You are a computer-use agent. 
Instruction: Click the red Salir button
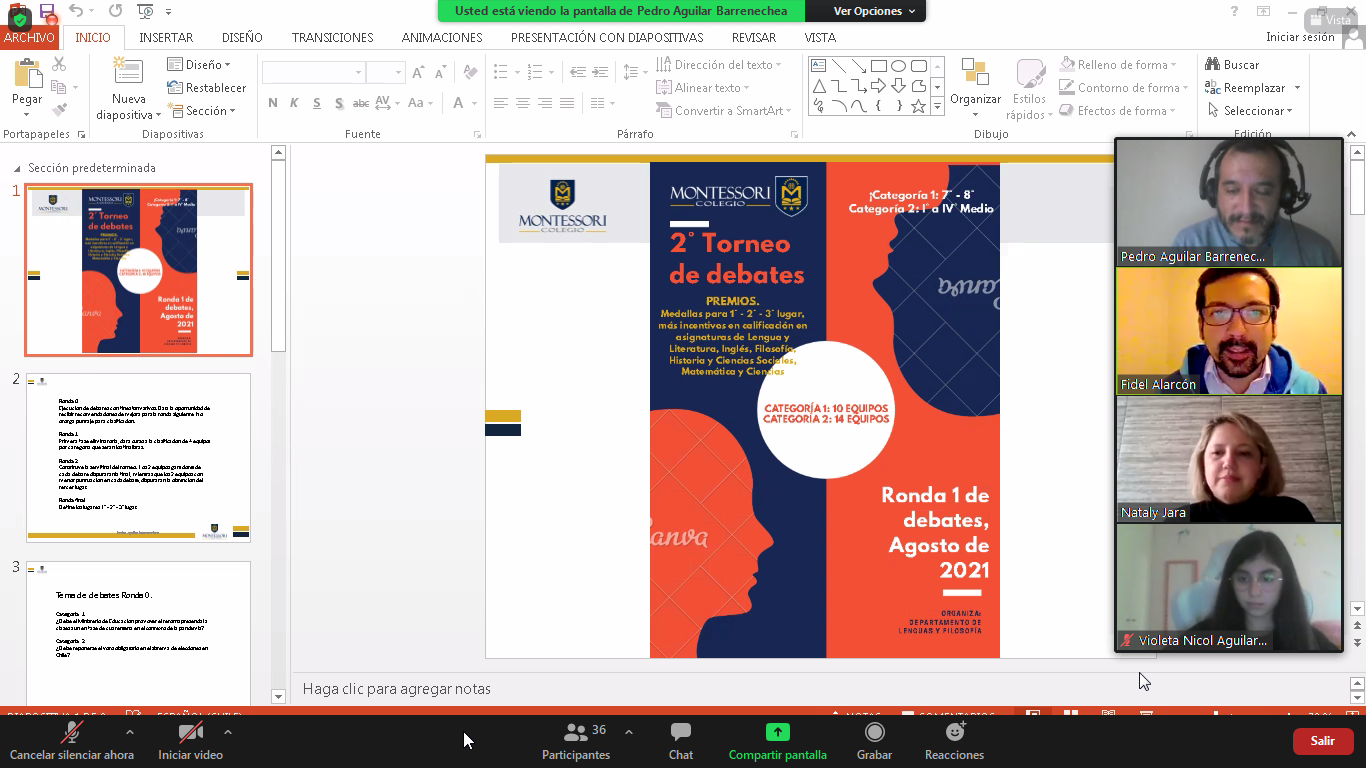pos(1323,741)
